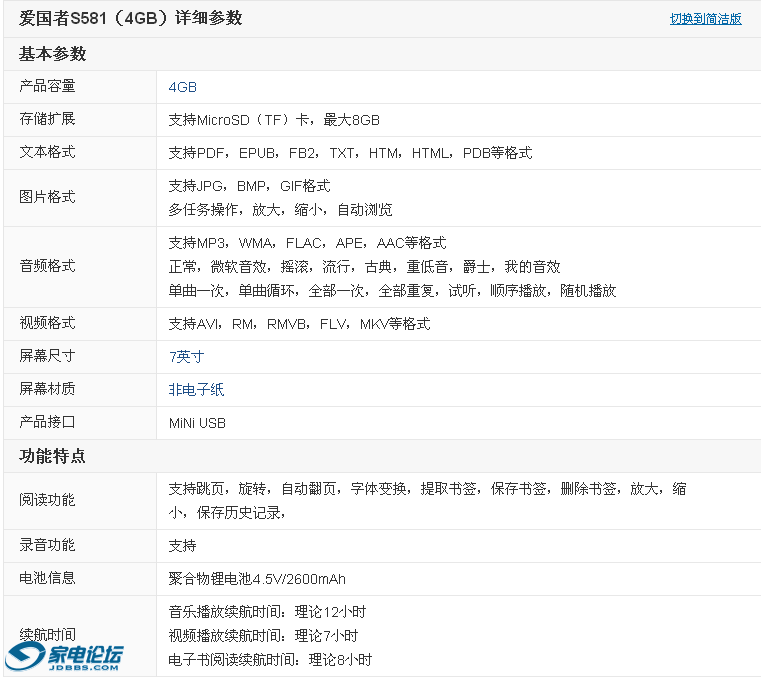Select the 文本格式 row label

point(47,152)
